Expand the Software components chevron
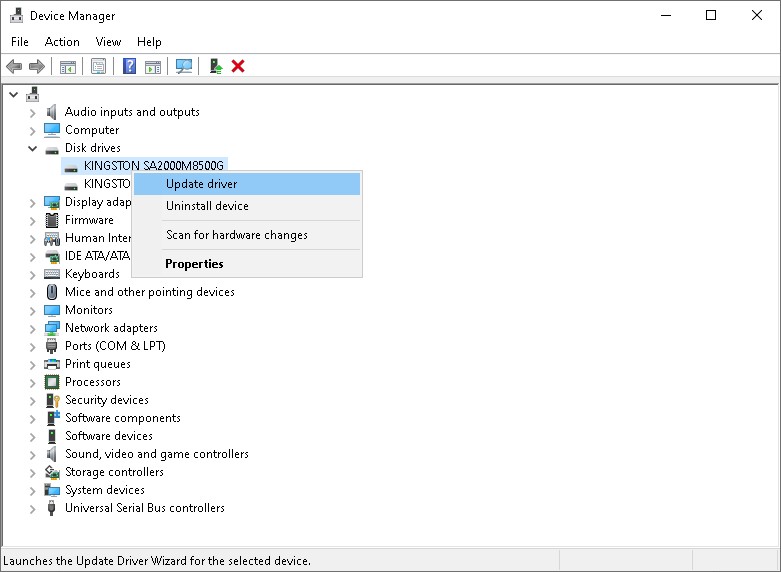Screen dimensions: 781x572 (32, 419)
